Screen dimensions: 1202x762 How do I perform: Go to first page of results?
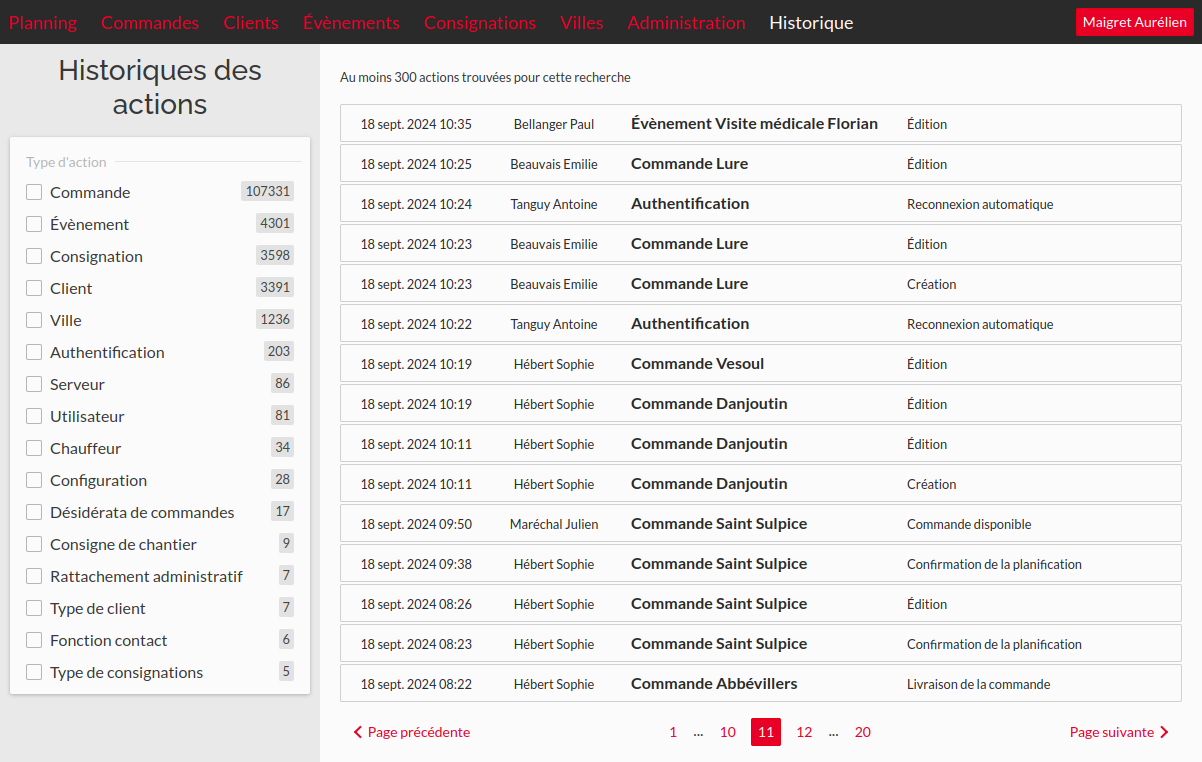pyautogui.click(x=673, y=732)
